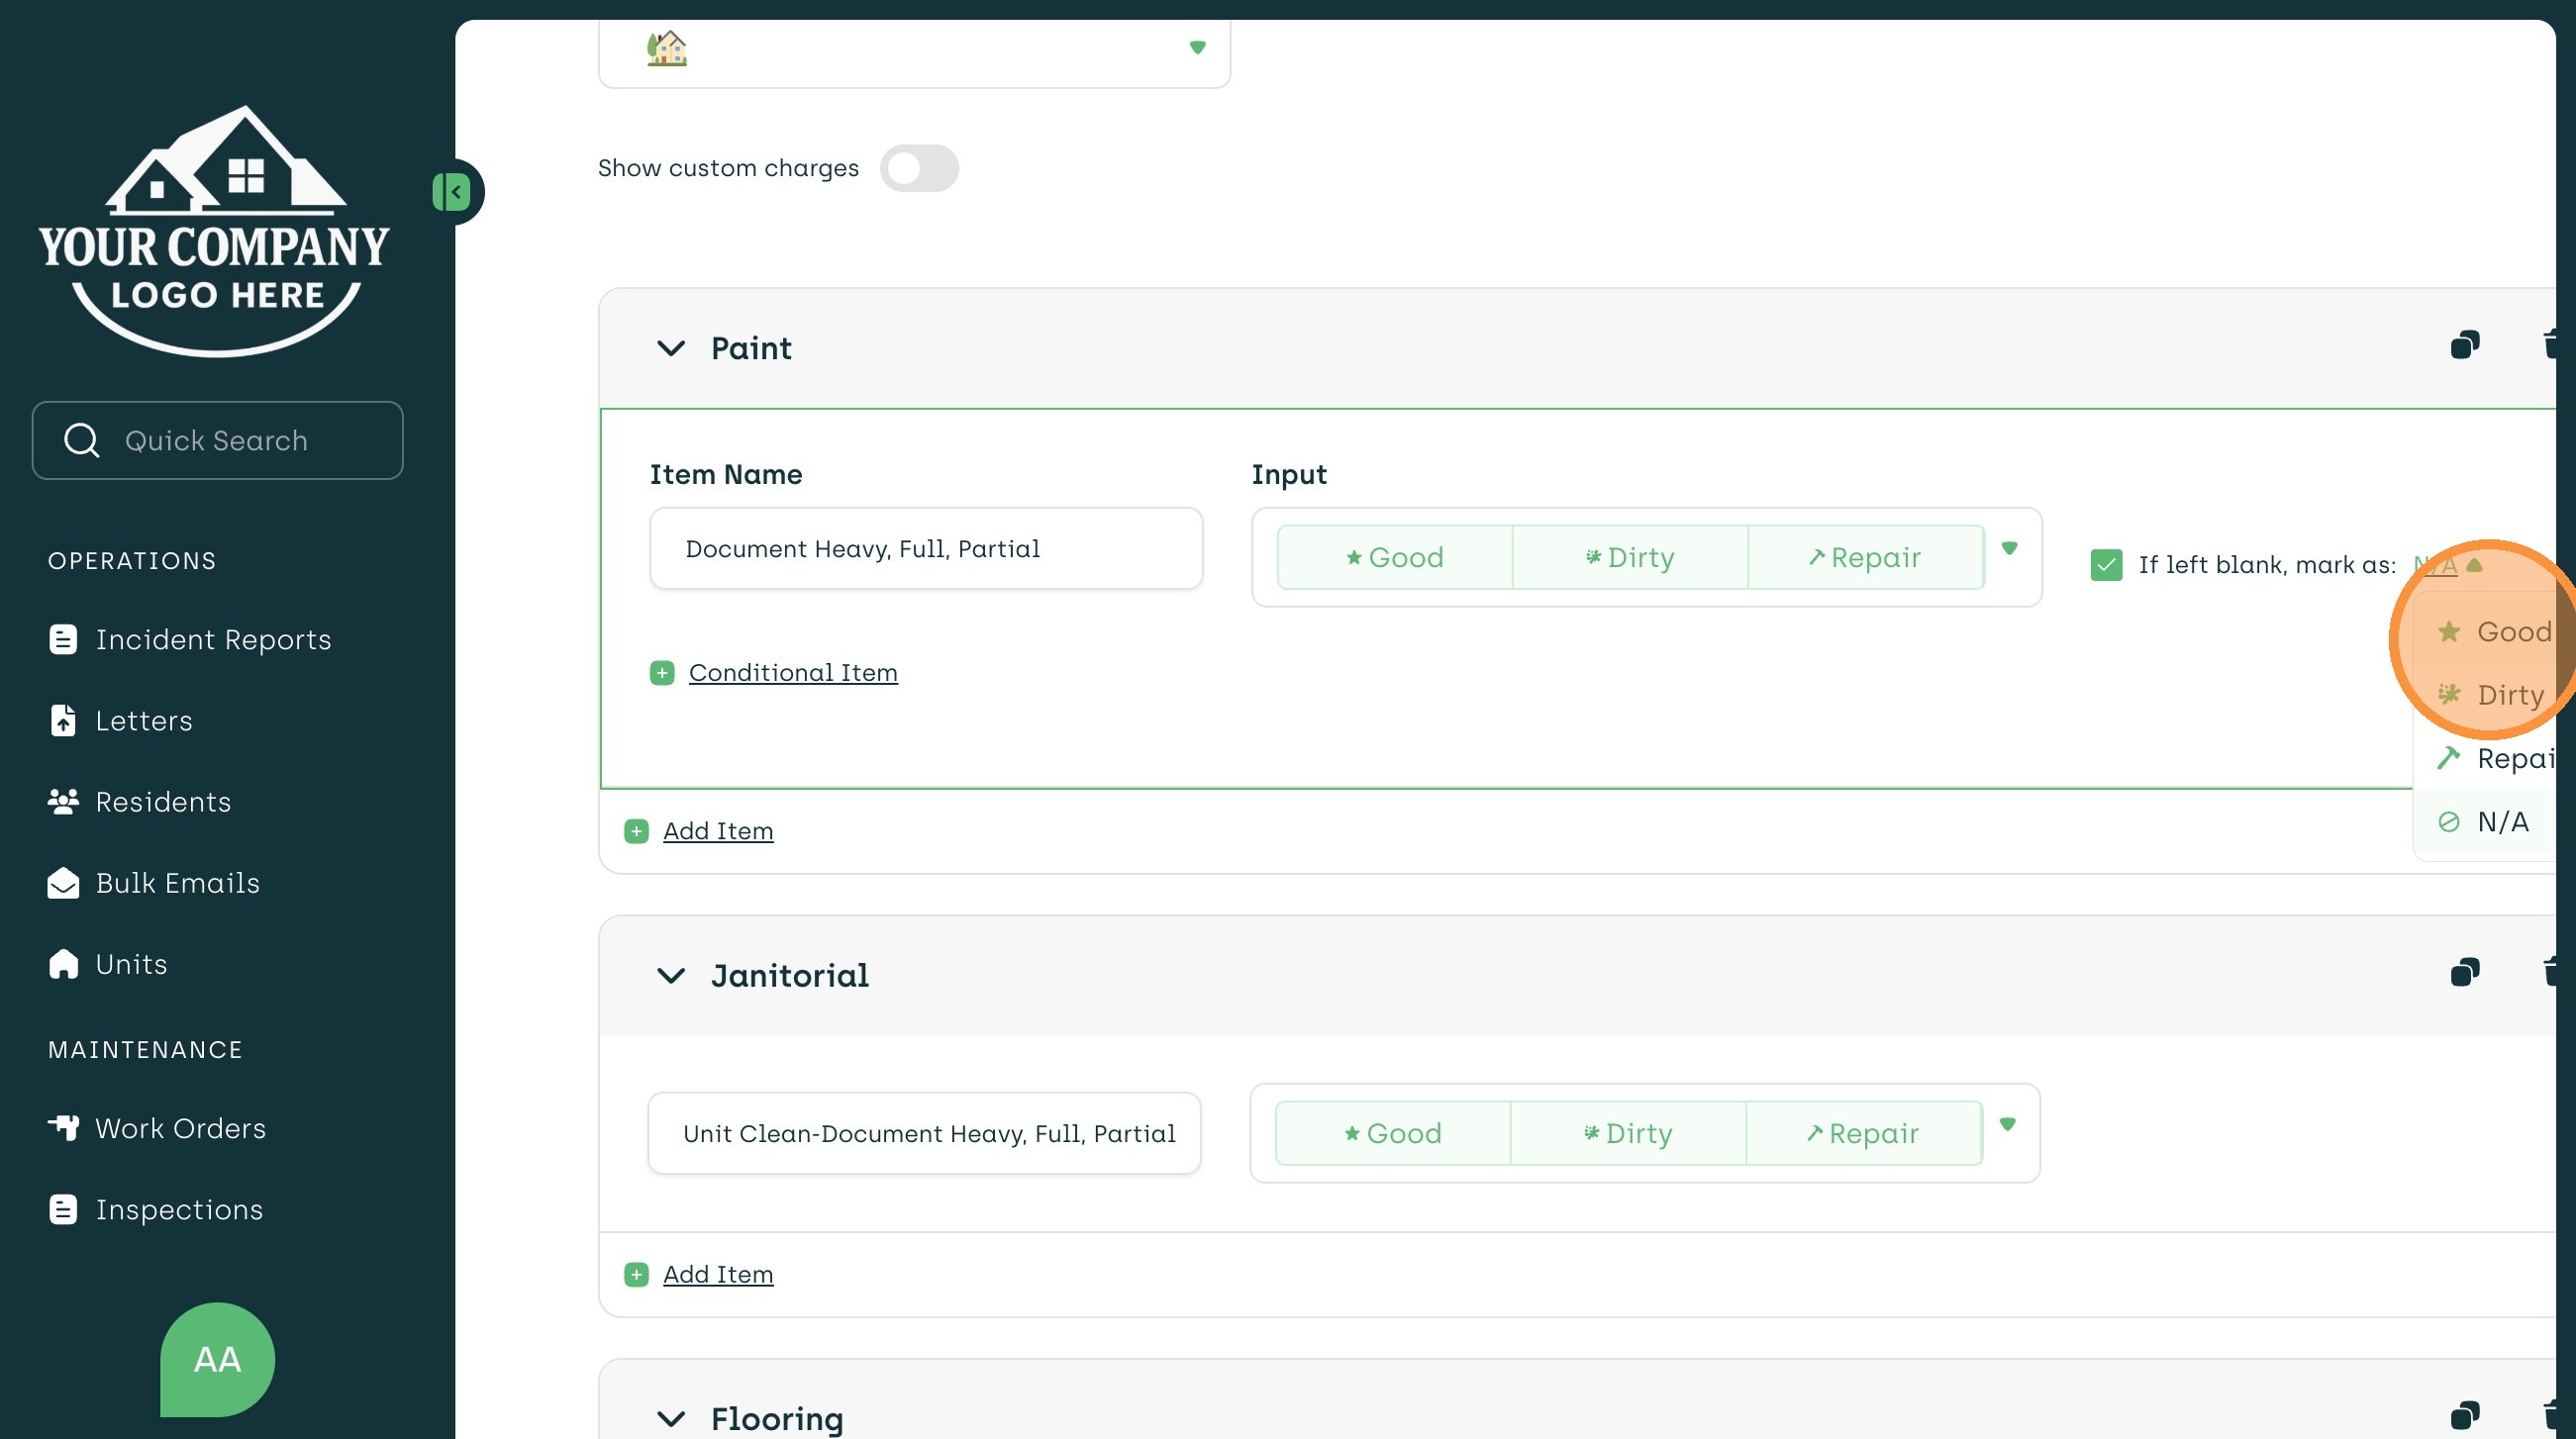Toggle the Show custom charges switch

[918, 168]
